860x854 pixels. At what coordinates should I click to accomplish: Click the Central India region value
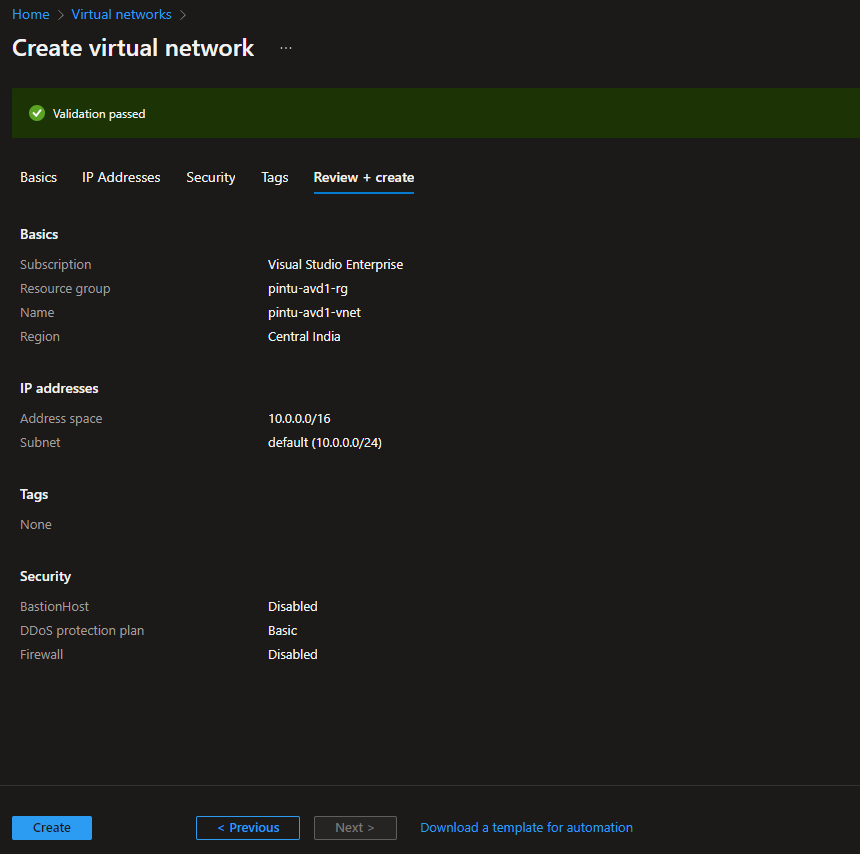pyautogui.click(x=304, y=337)
